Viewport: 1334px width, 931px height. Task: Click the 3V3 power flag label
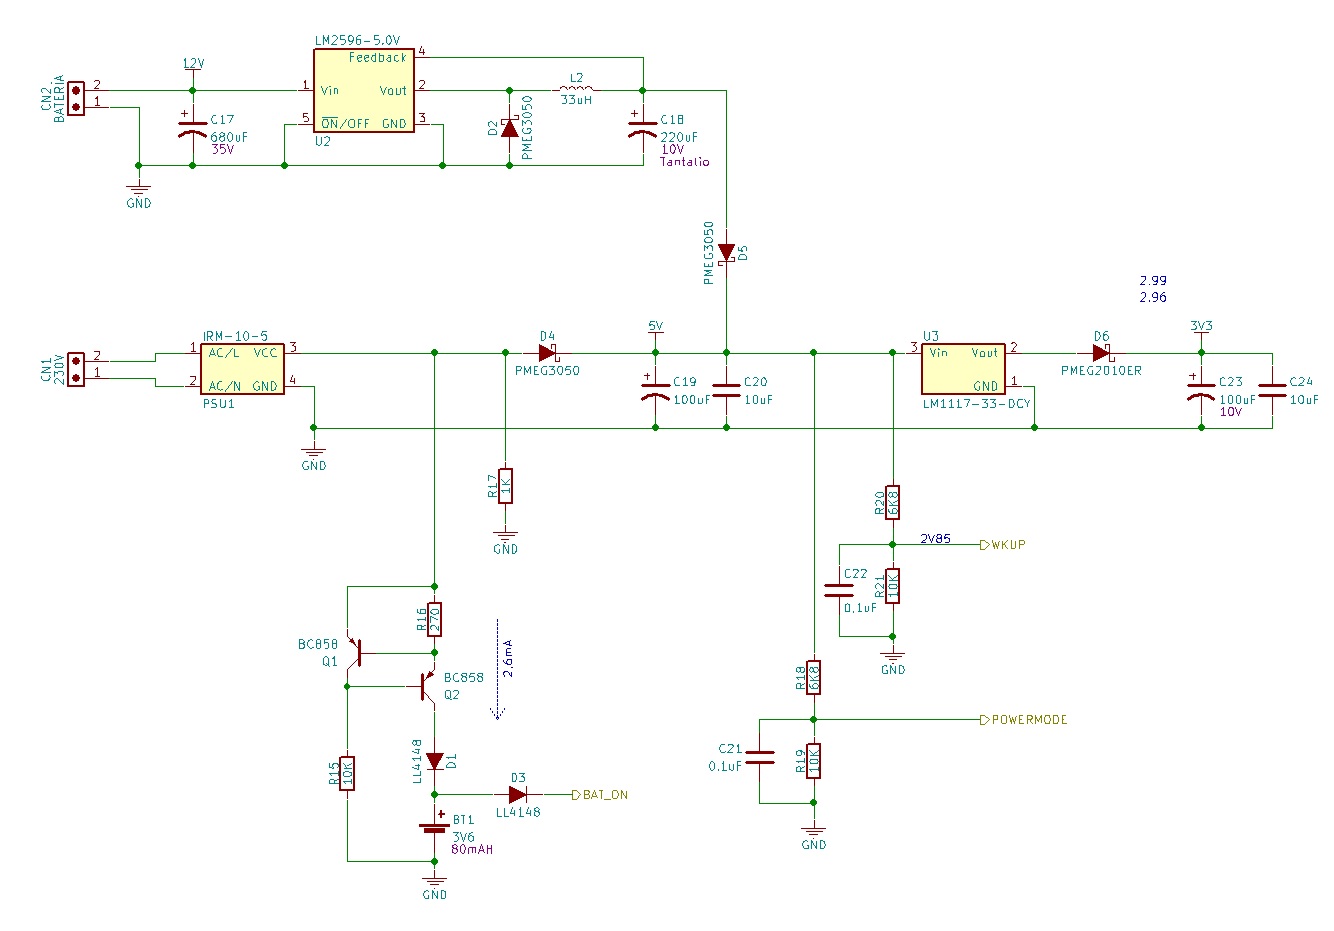coord(1201,326)
